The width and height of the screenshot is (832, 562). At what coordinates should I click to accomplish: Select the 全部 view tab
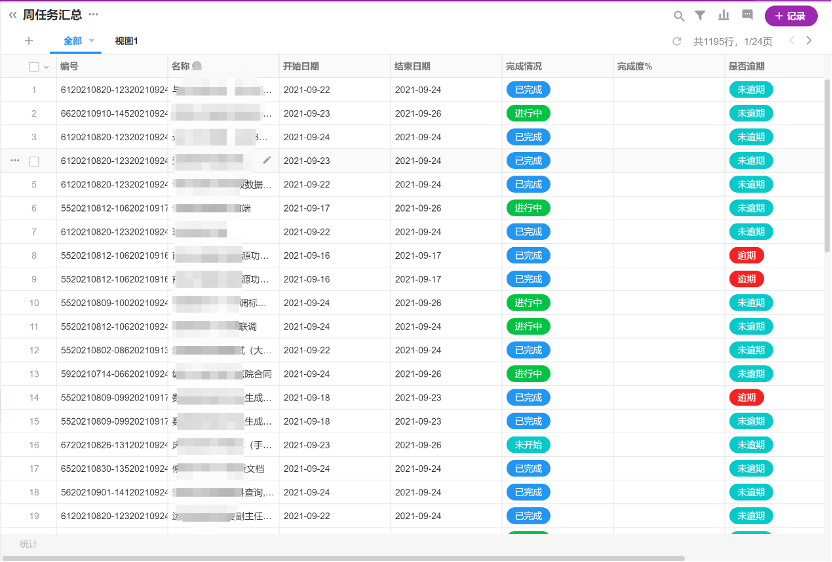pyautogui.click(x=72, y=41)
